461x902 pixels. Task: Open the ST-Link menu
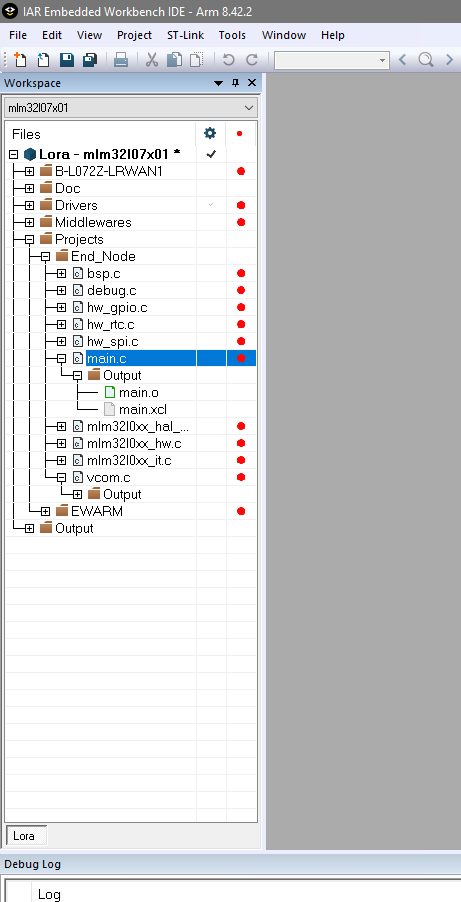pyautogui.click(x=185, y=35)
